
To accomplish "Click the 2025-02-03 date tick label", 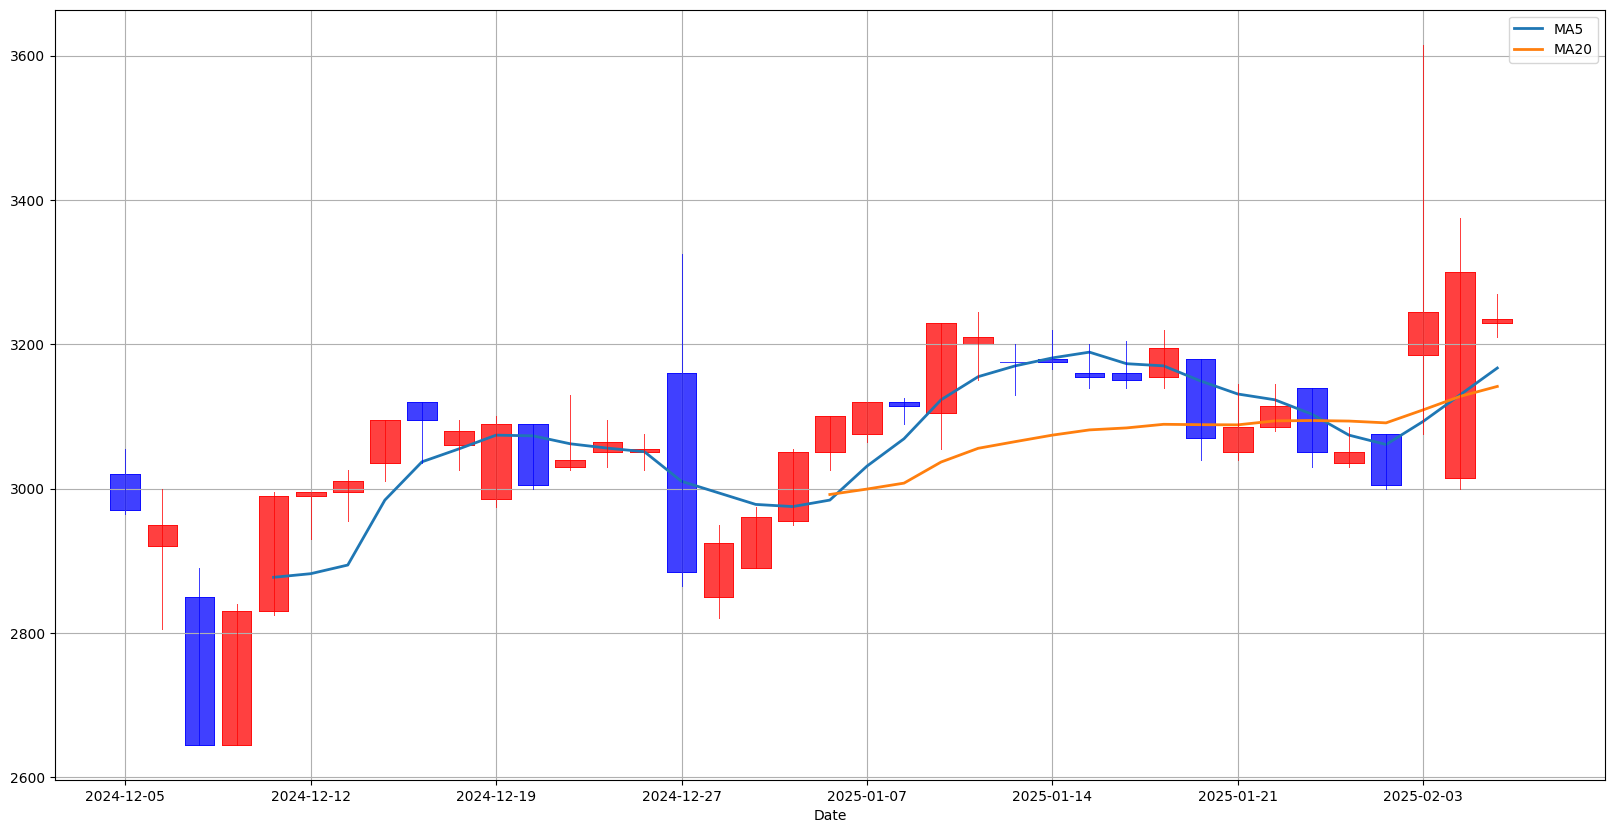I will pyautogui.click(x=1423, y=796).
